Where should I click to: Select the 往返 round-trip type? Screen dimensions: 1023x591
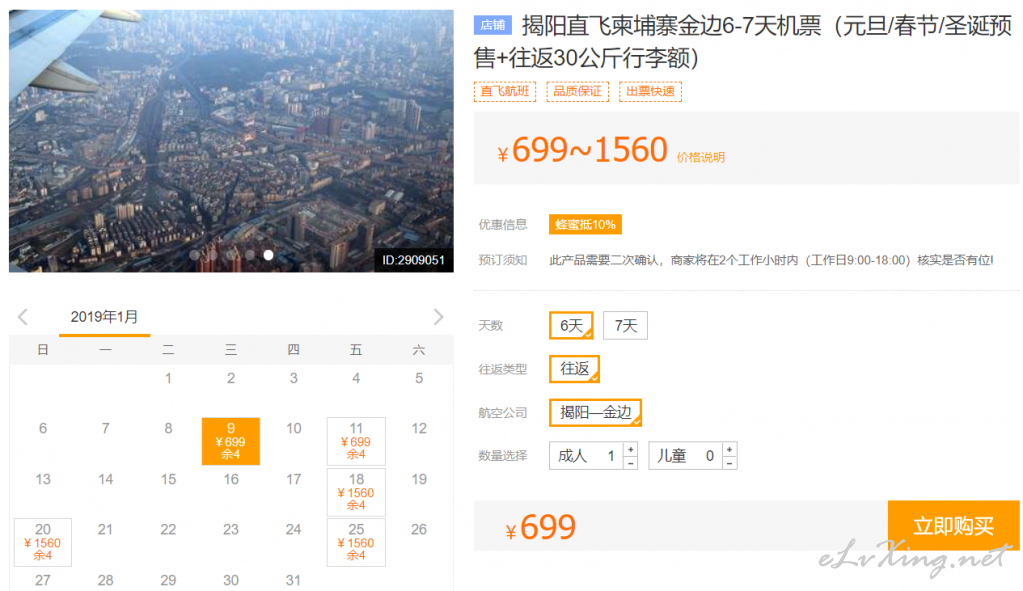pos(574,369)
